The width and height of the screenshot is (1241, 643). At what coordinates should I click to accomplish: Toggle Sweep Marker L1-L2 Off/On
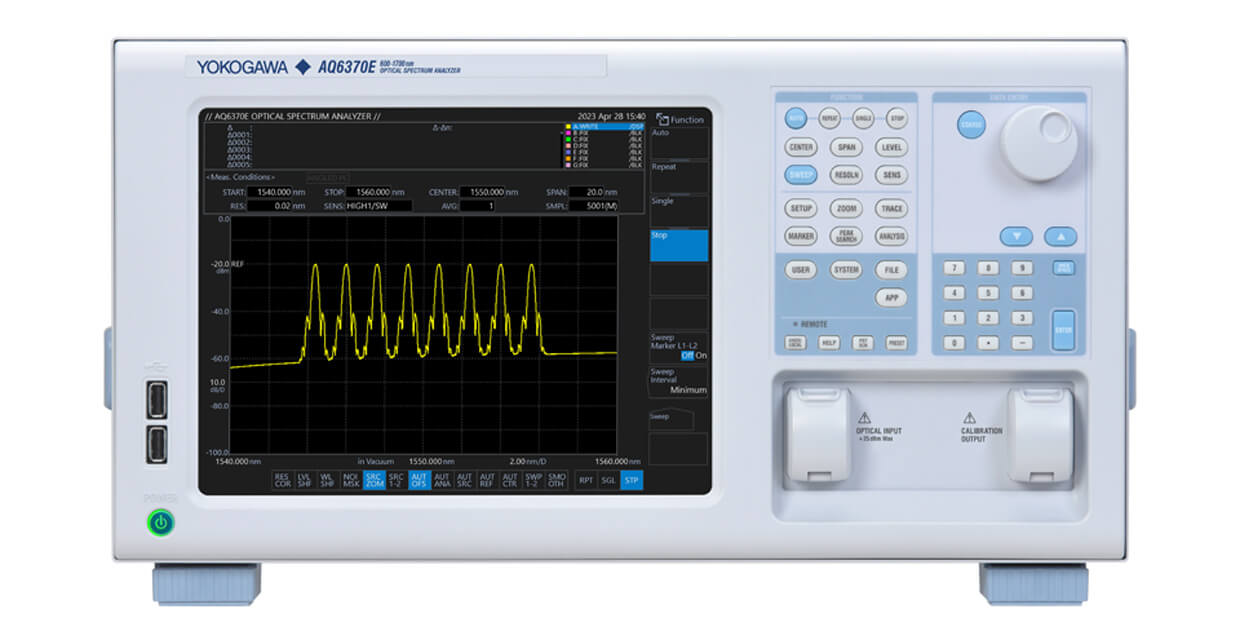click(x=679, y=347)
